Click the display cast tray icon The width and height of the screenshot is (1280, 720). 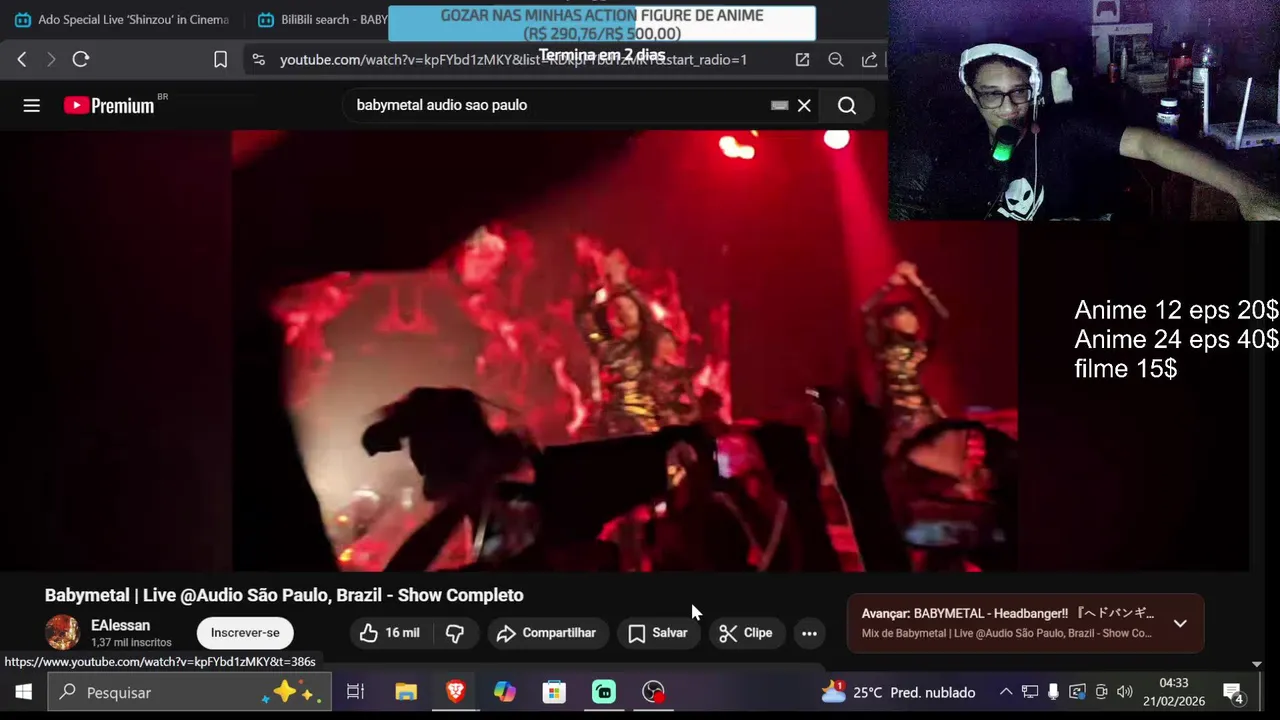[1077, 692]
